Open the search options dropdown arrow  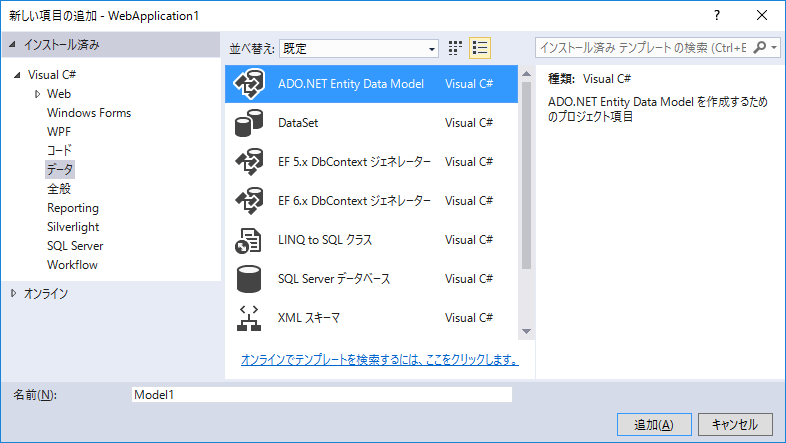point(774,48)
